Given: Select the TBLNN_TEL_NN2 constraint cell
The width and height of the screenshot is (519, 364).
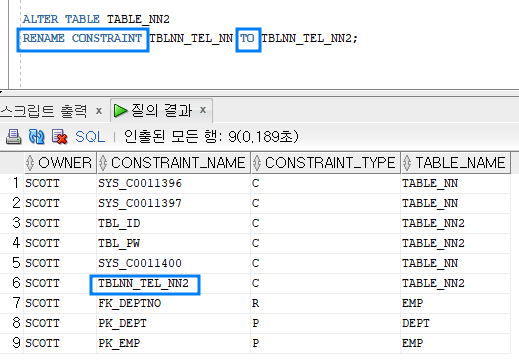Looking at the screenshot, I should point(174,283).
